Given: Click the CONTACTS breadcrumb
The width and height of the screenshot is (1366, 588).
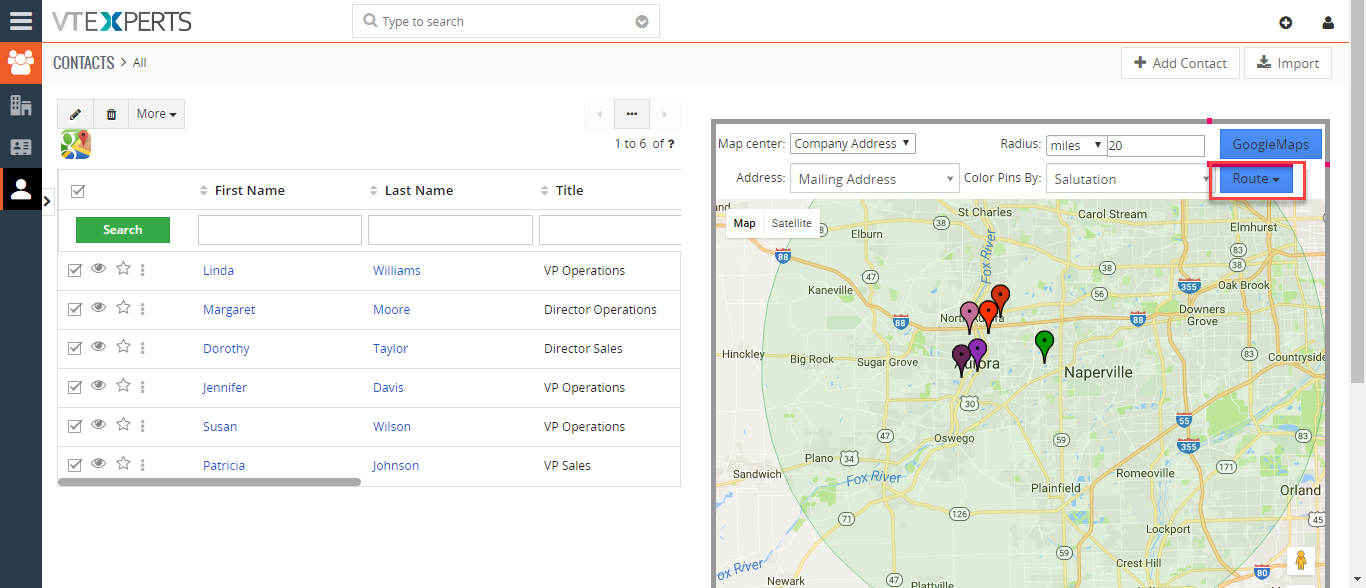Looking at the screenshot, I should [84, 62].
